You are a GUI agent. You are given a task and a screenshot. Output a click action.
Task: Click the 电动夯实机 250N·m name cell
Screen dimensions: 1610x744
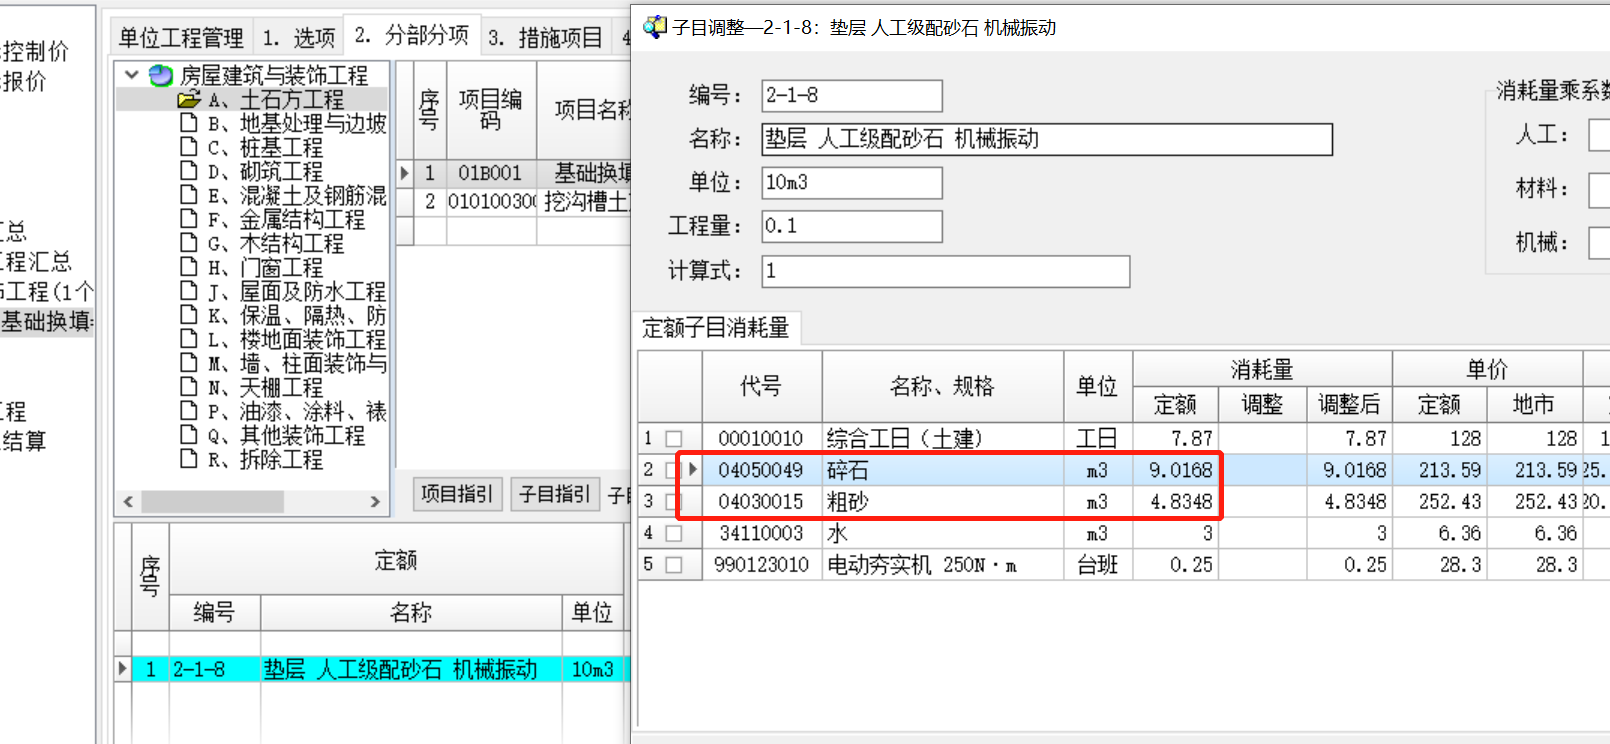pos(943,565)
